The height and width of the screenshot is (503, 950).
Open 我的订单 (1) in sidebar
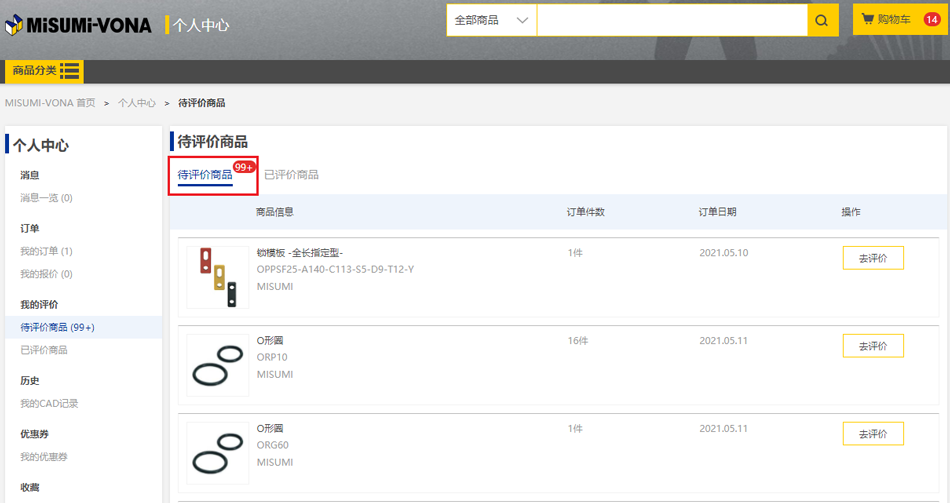[46, 251]
